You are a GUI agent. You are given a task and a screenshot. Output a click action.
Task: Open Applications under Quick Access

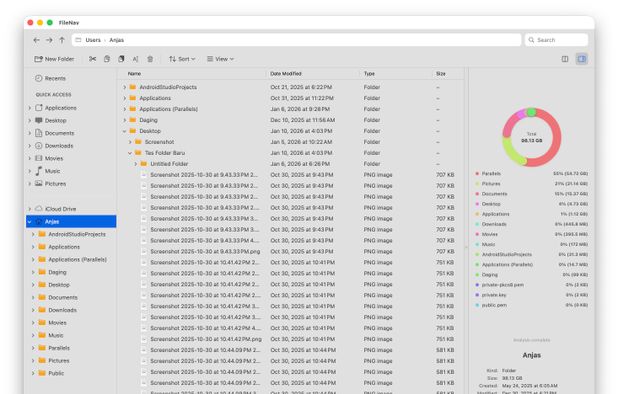(x=56, y=108)
